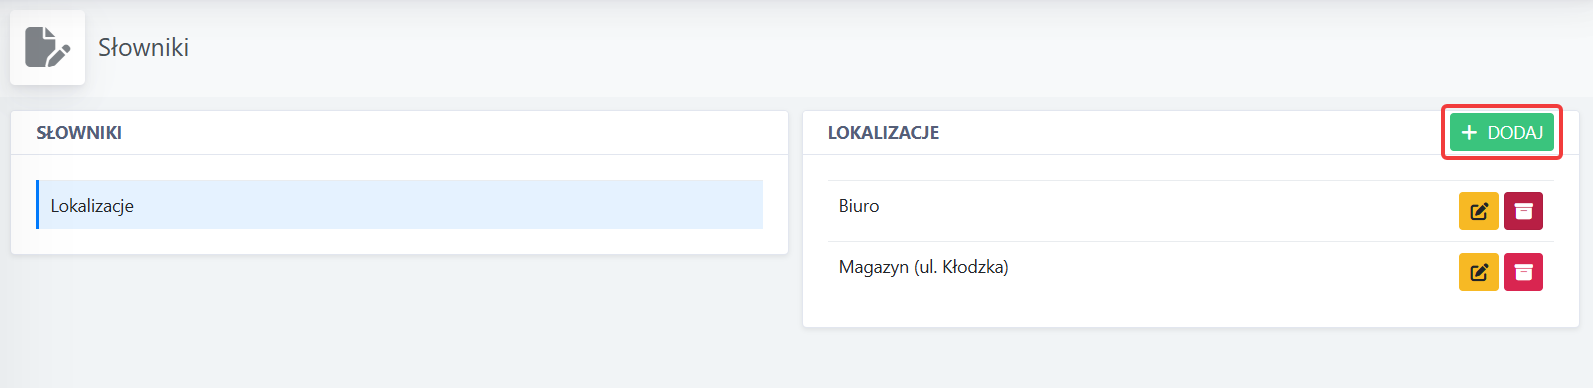Edit the Biuro location entry
The height and width of the screenshot is (388, 1593).
[x=1478, y=211]
